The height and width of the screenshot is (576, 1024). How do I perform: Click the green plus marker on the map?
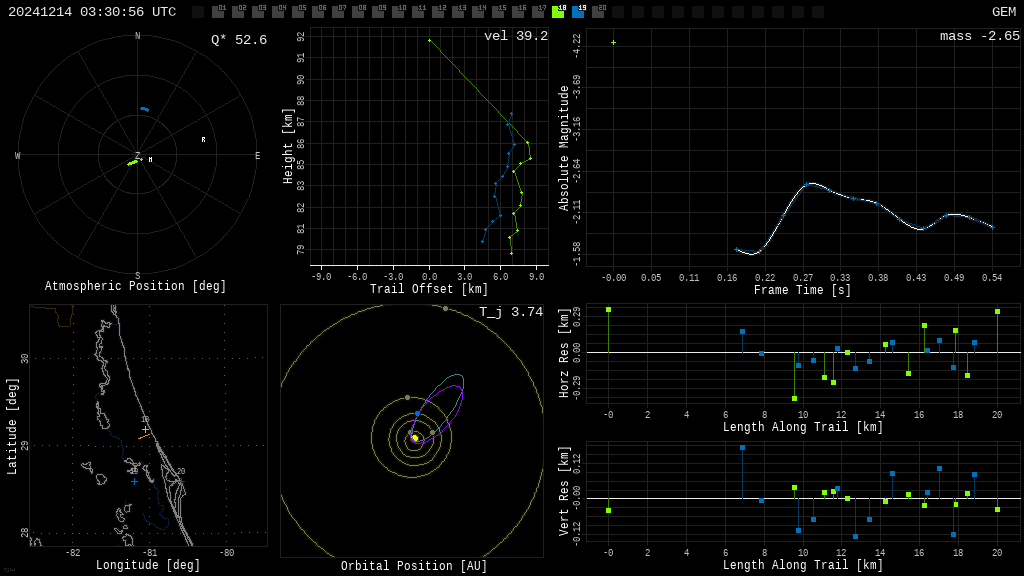[145, 430]
